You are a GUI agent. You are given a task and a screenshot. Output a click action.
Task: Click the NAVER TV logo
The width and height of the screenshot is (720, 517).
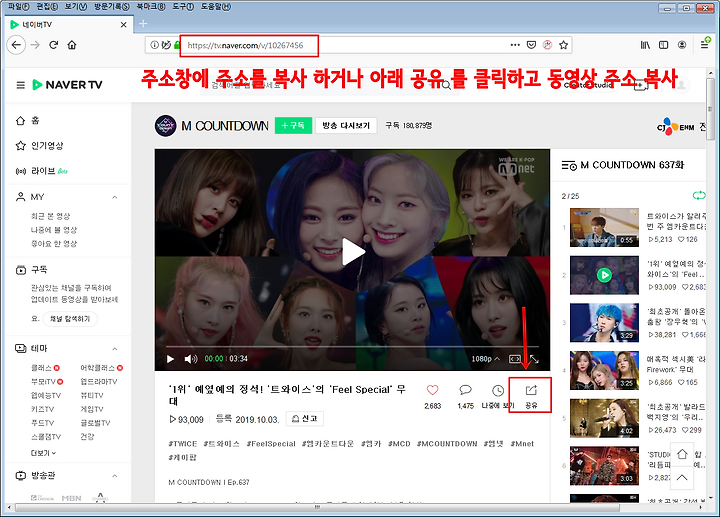(x=67, y=85)
